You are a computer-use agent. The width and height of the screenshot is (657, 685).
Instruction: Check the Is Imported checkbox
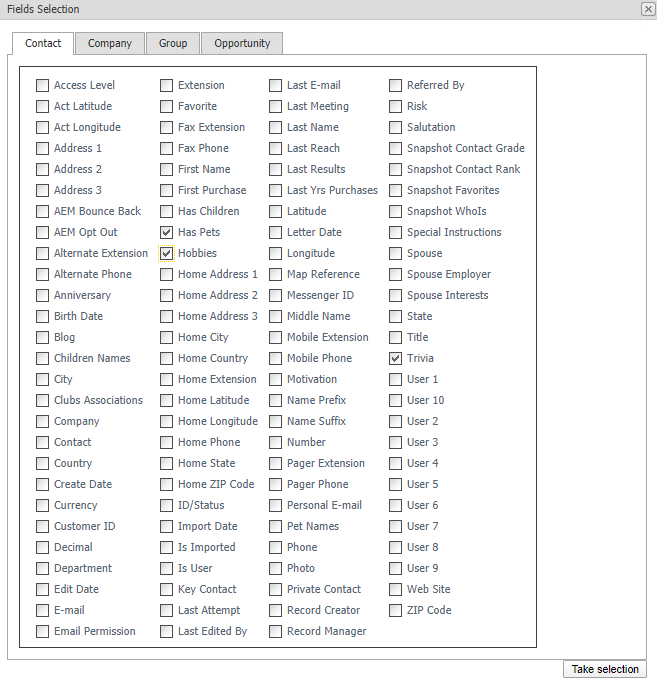coord(166,547)
